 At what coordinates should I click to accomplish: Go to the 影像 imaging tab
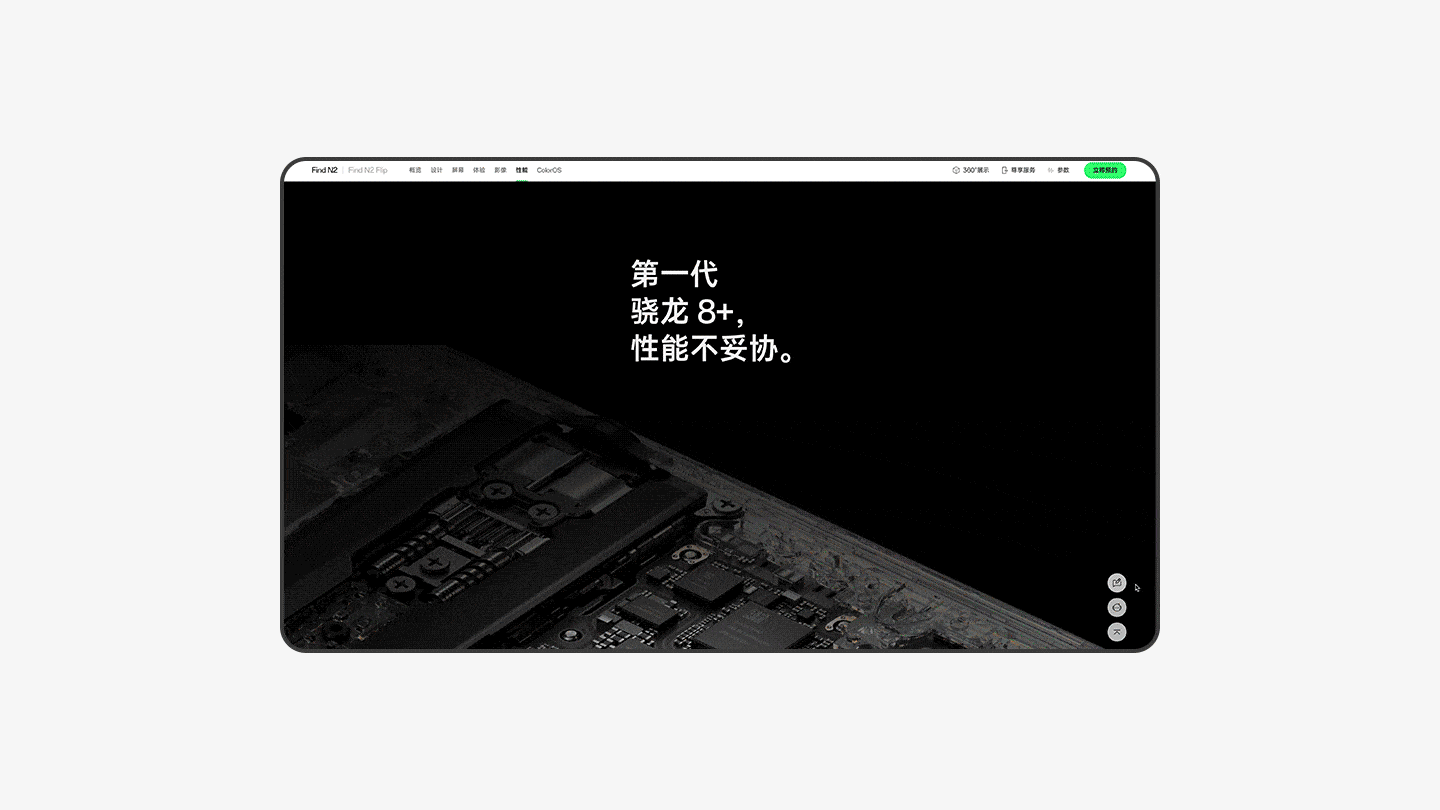click(500, 170)
